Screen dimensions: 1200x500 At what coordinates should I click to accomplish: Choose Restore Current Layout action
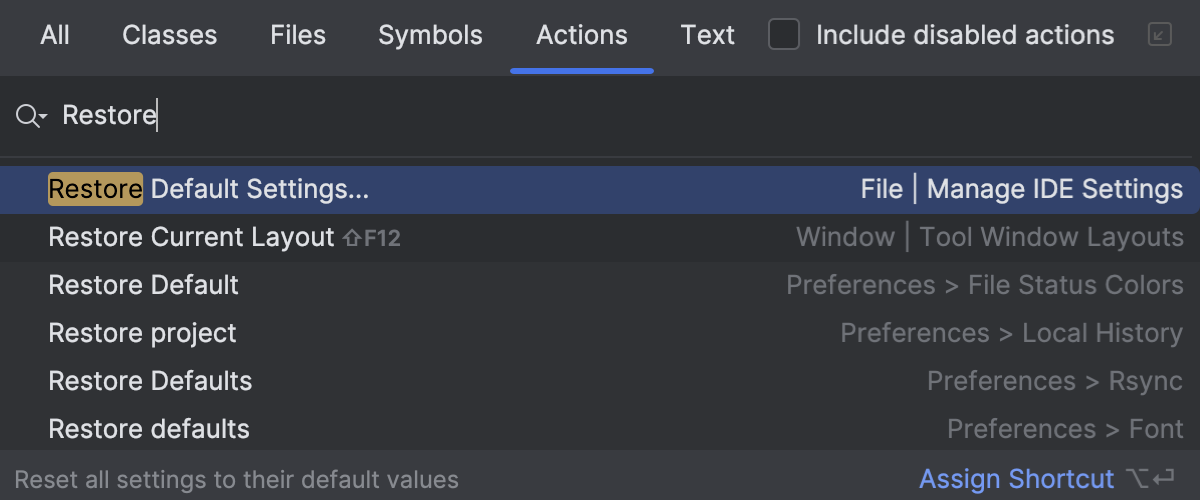click(191, 237)
